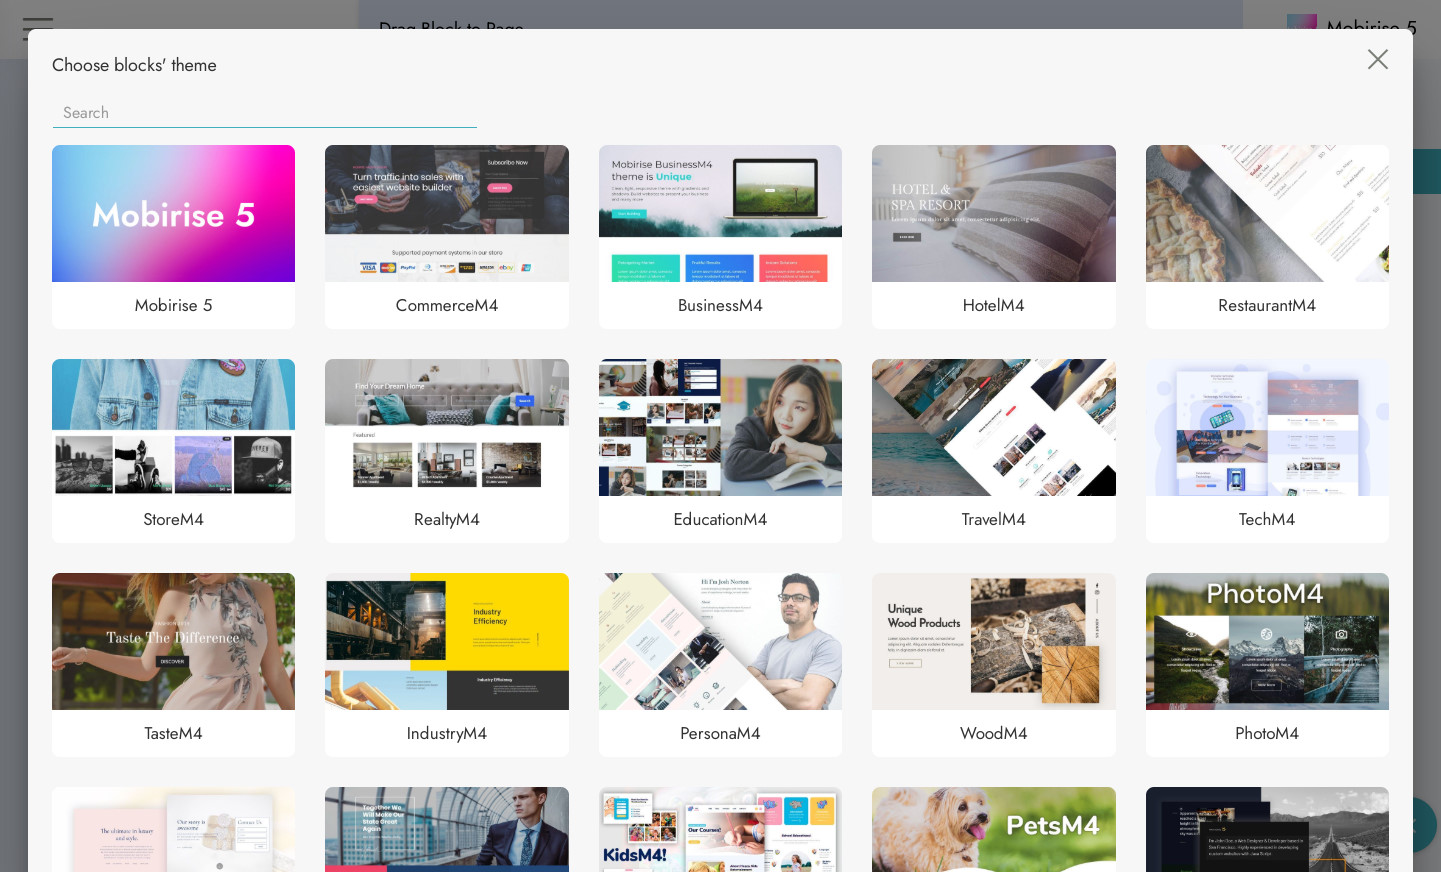Select the TravelM4 theme card
This screenshot has width=1441, height=872.
[993, 428]
